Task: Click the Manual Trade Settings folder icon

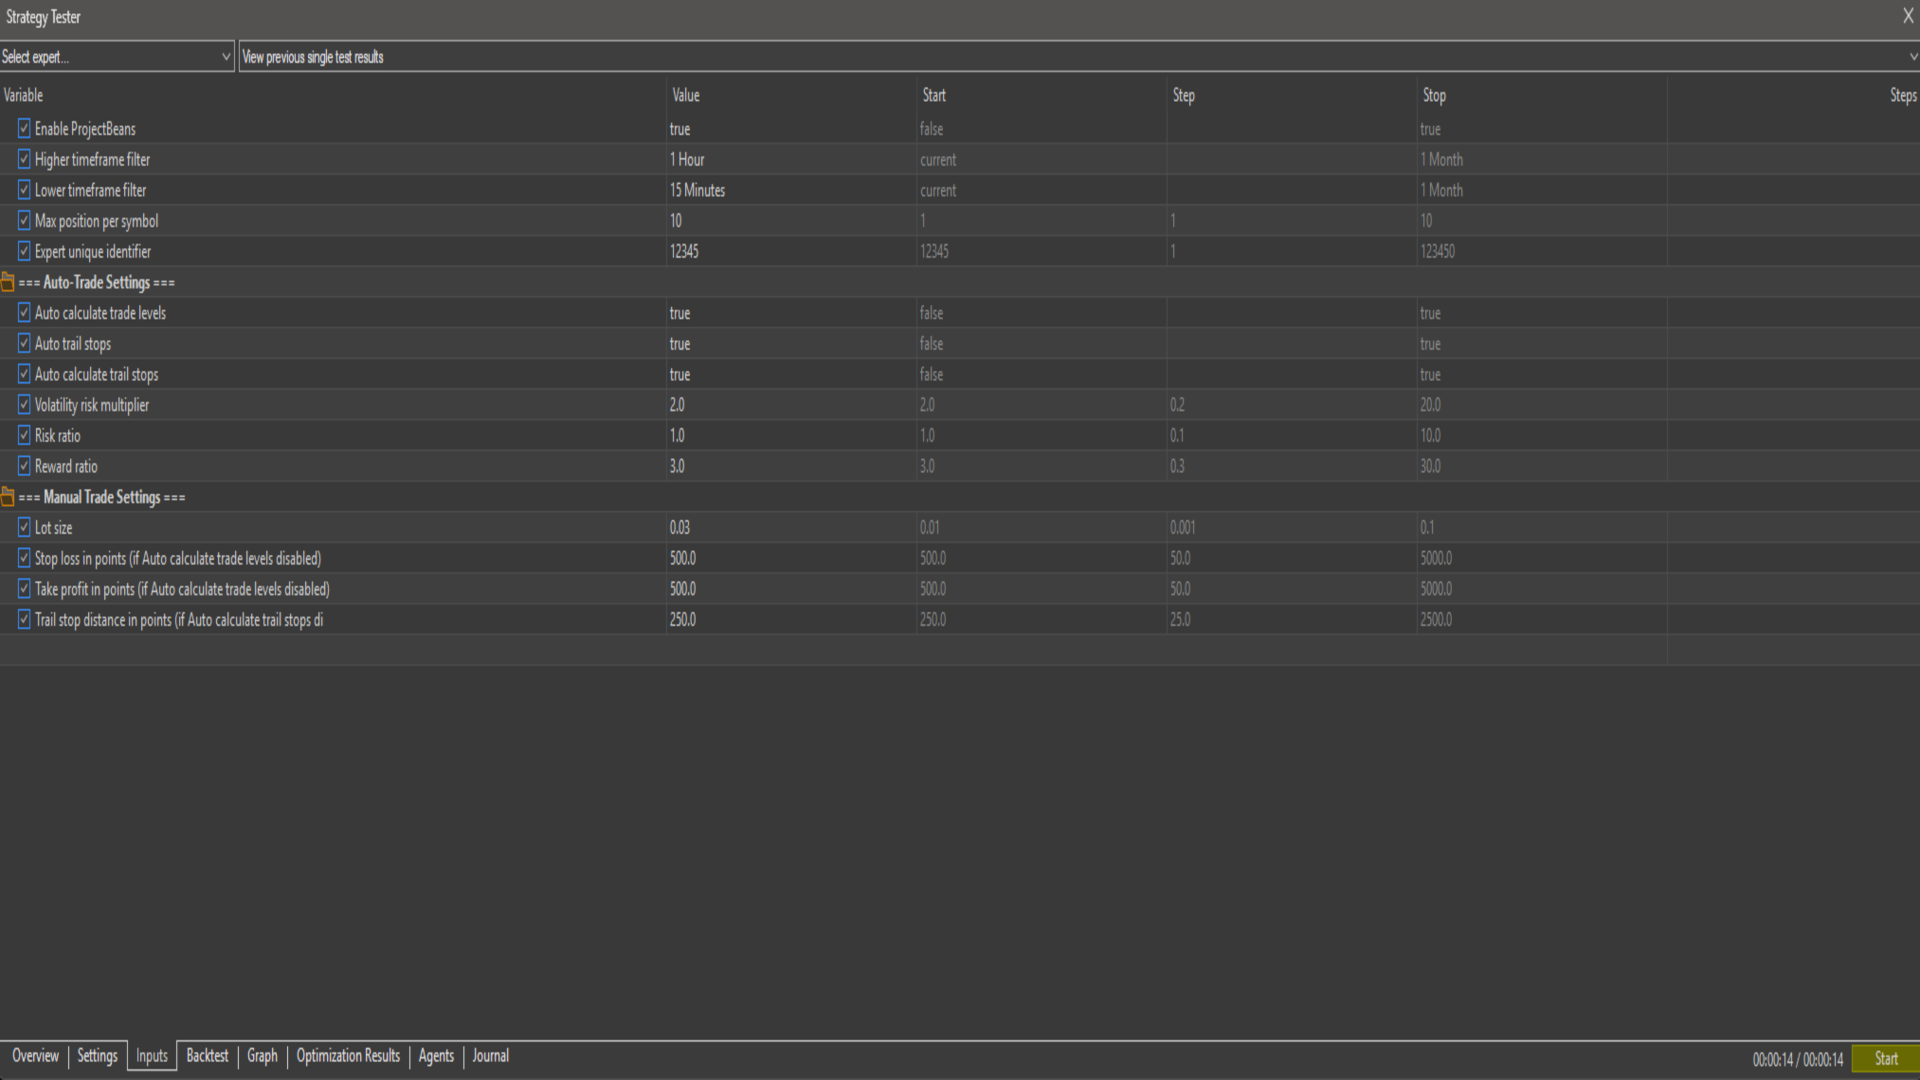Action: click(x=8, y=497)
